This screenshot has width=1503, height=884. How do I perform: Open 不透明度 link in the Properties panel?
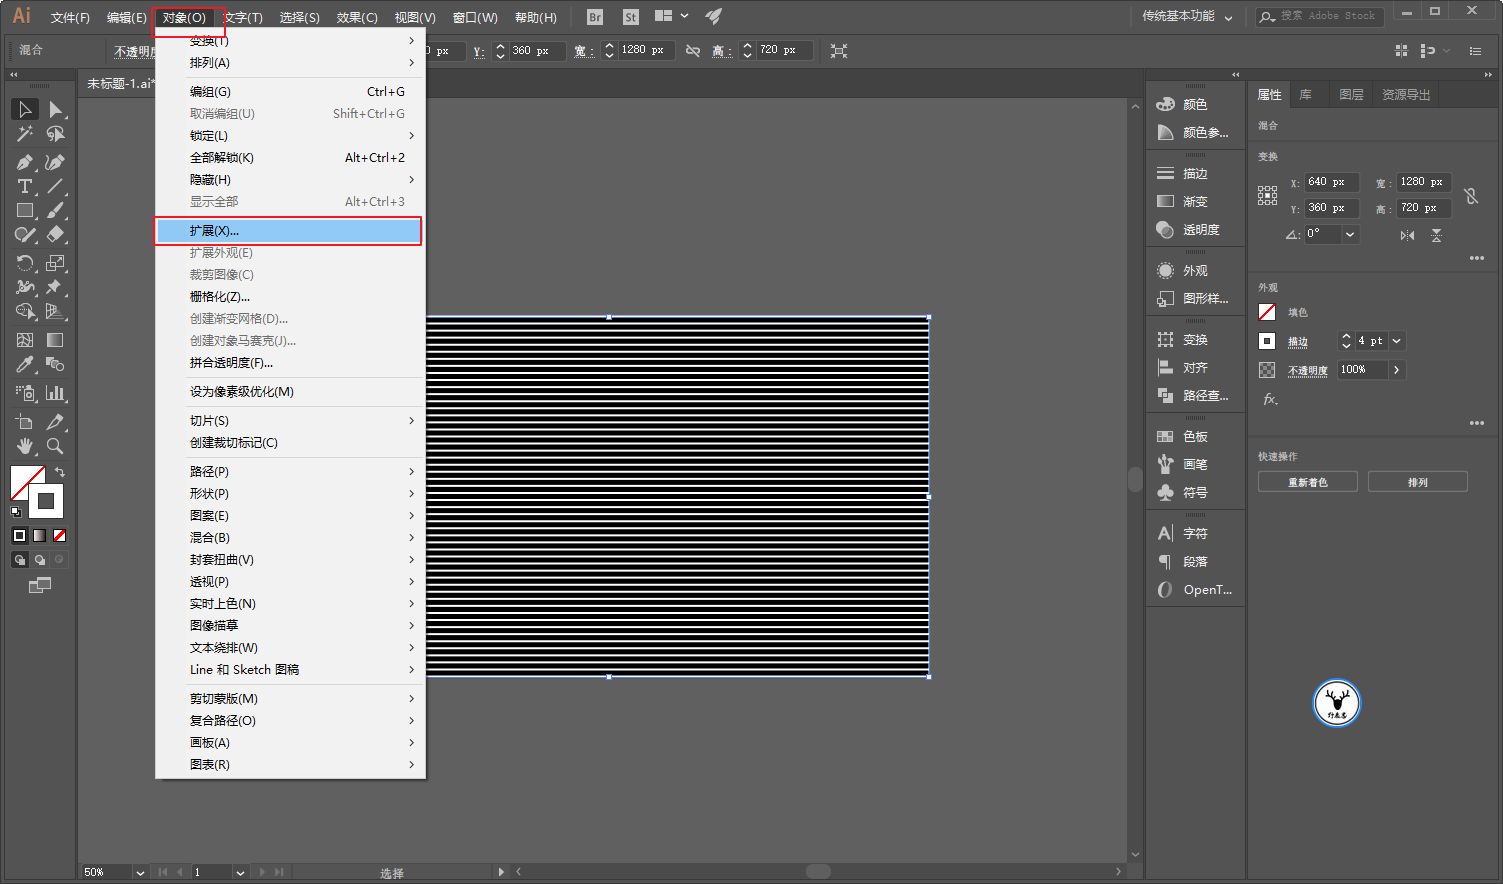[x=1308, y=370]
